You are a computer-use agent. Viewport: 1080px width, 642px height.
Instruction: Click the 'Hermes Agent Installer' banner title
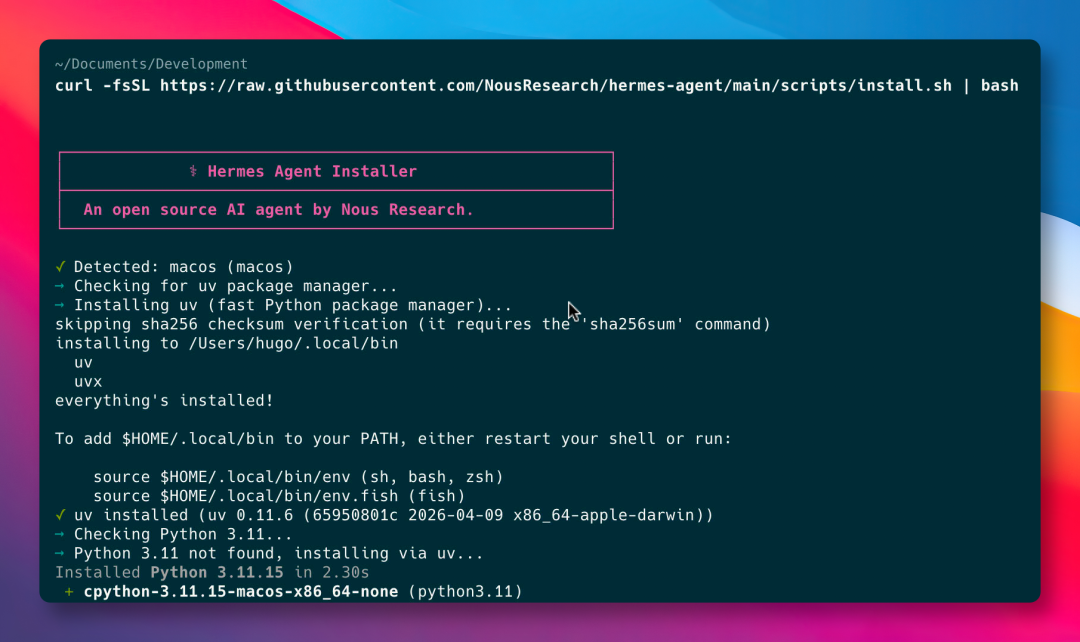pos(312,172)
